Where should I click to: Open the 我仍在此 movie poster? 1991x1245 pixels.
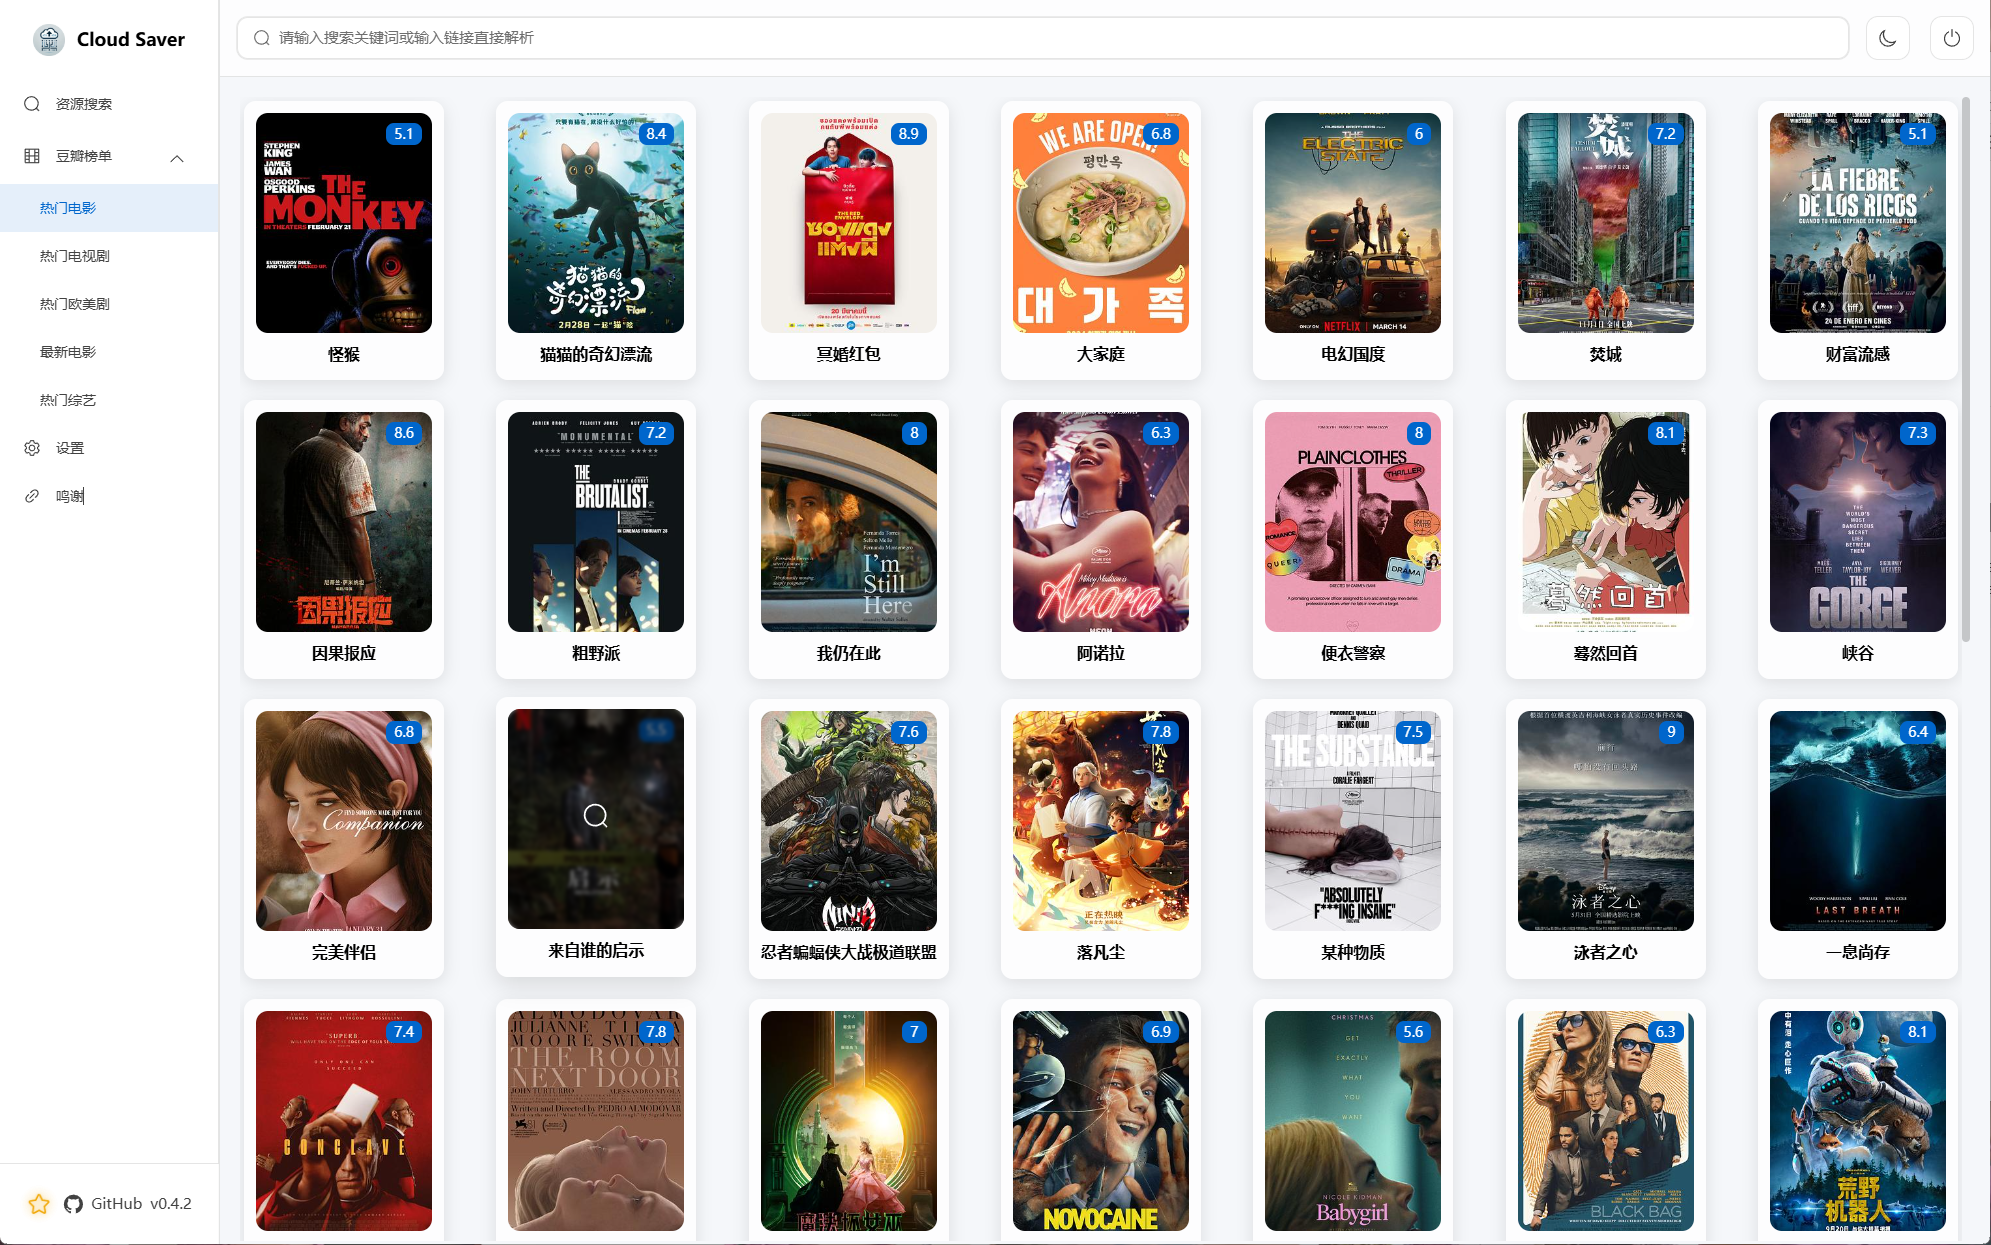point(849,522)
